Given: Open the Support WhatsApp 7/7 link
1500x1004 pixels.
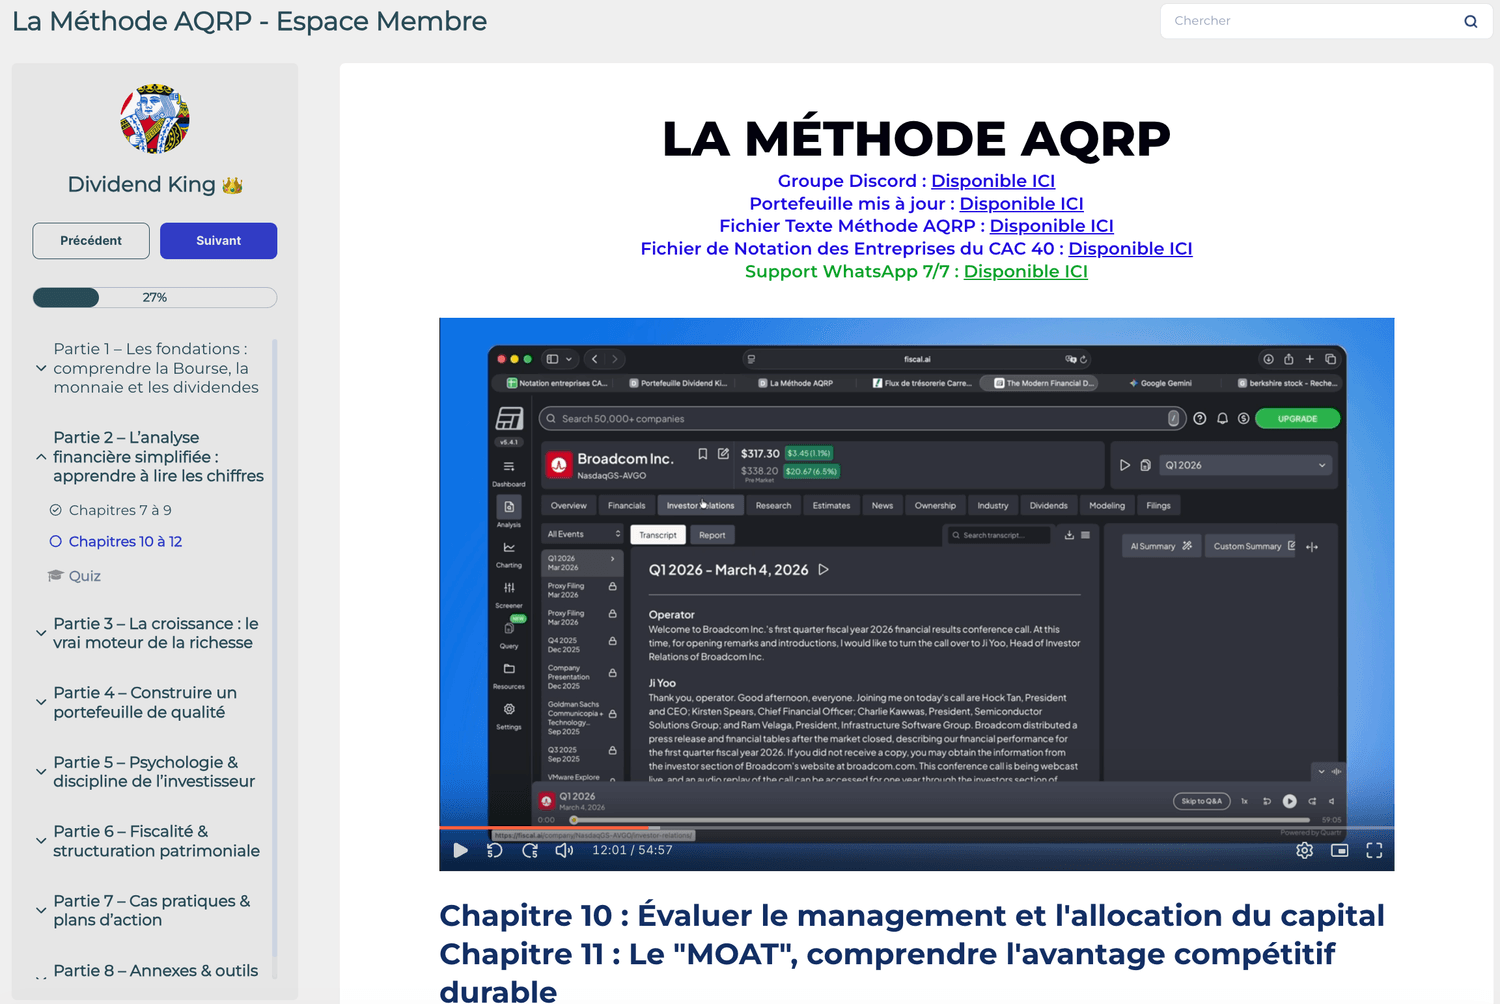Looking at the screenshot, I should (x=1025, y=272).
